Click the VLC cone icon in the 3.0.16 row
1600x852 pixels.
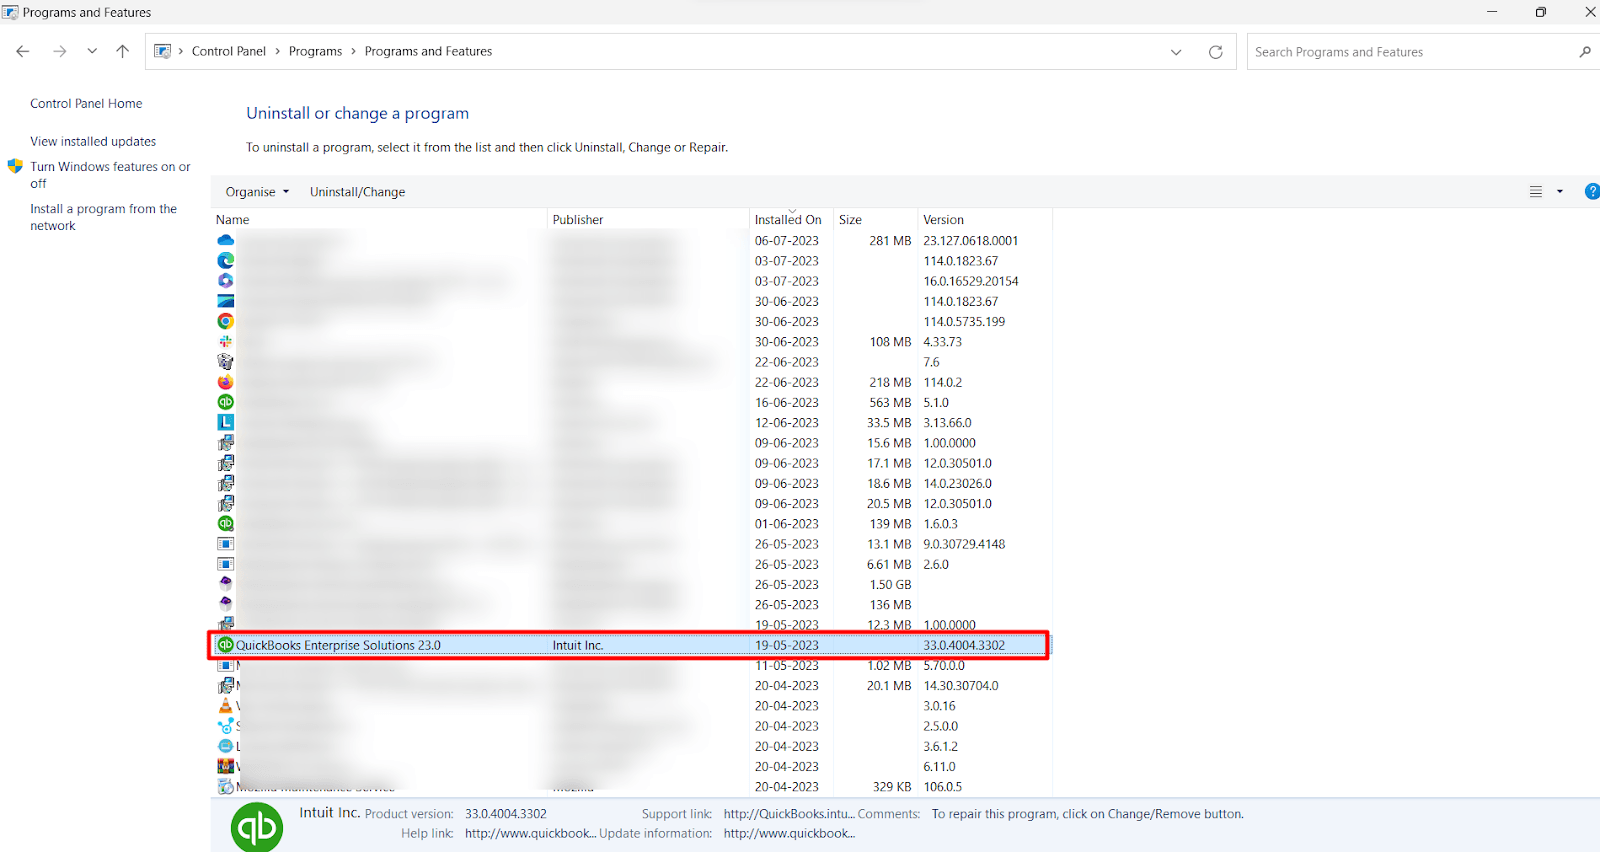[x=226, y=706]
